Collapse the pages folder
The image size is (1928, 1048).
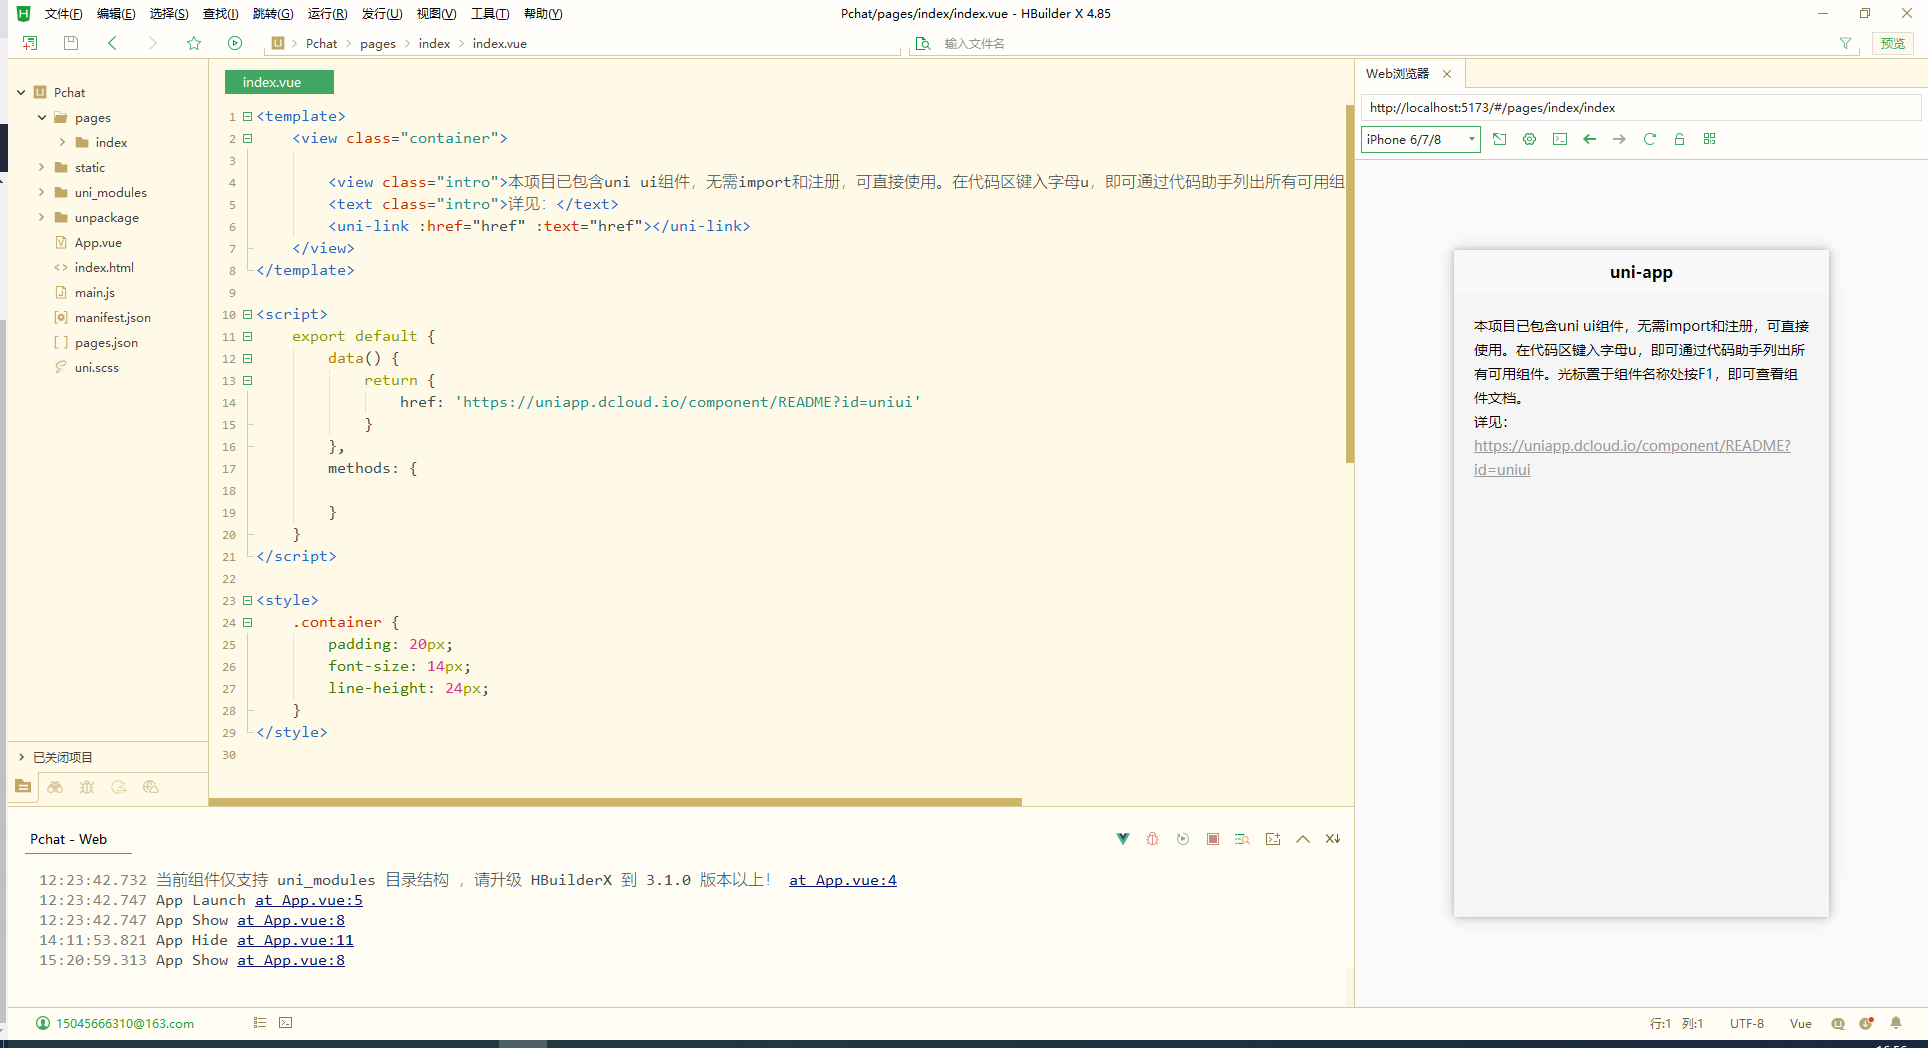(x=42, y=117)
